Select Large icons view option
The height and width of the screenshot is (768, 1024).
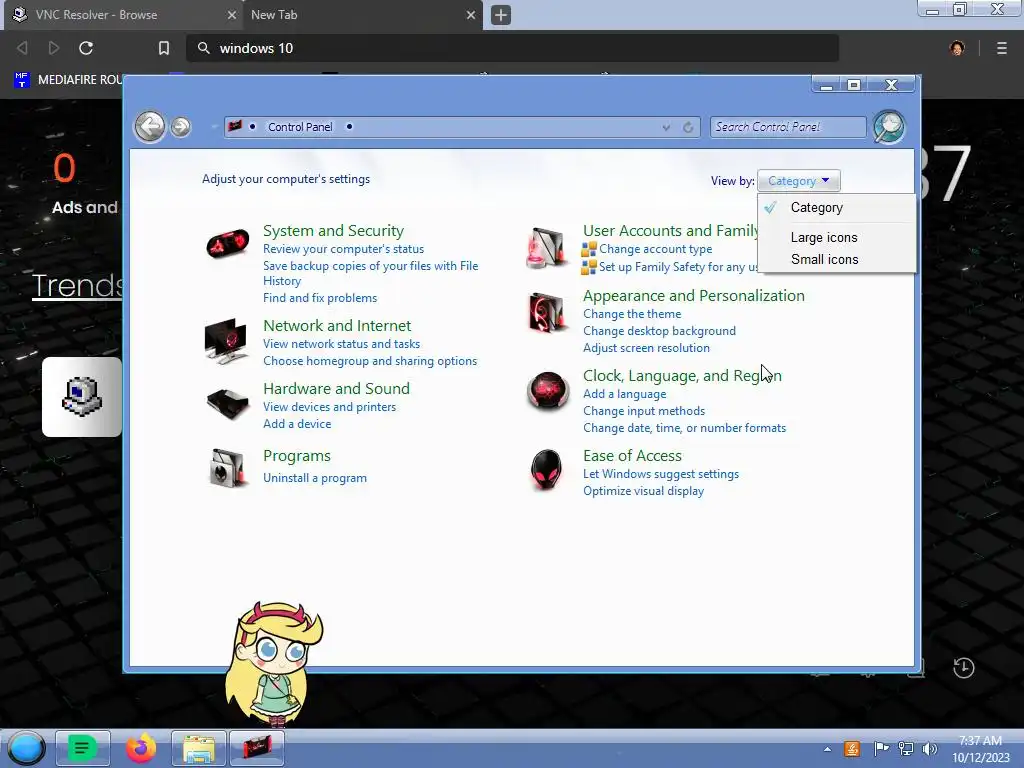(837, 238)
